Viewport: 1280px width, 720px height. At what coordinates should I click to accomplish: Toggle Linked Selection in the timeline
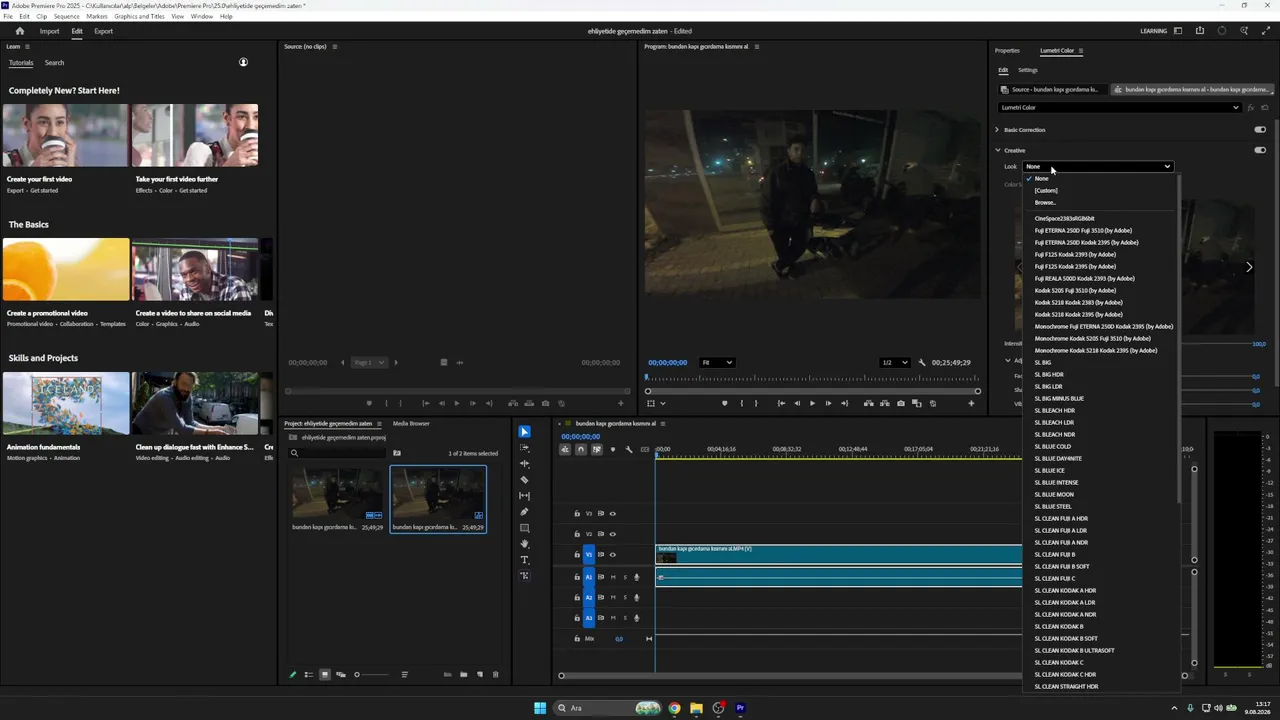tap(597, 449)
